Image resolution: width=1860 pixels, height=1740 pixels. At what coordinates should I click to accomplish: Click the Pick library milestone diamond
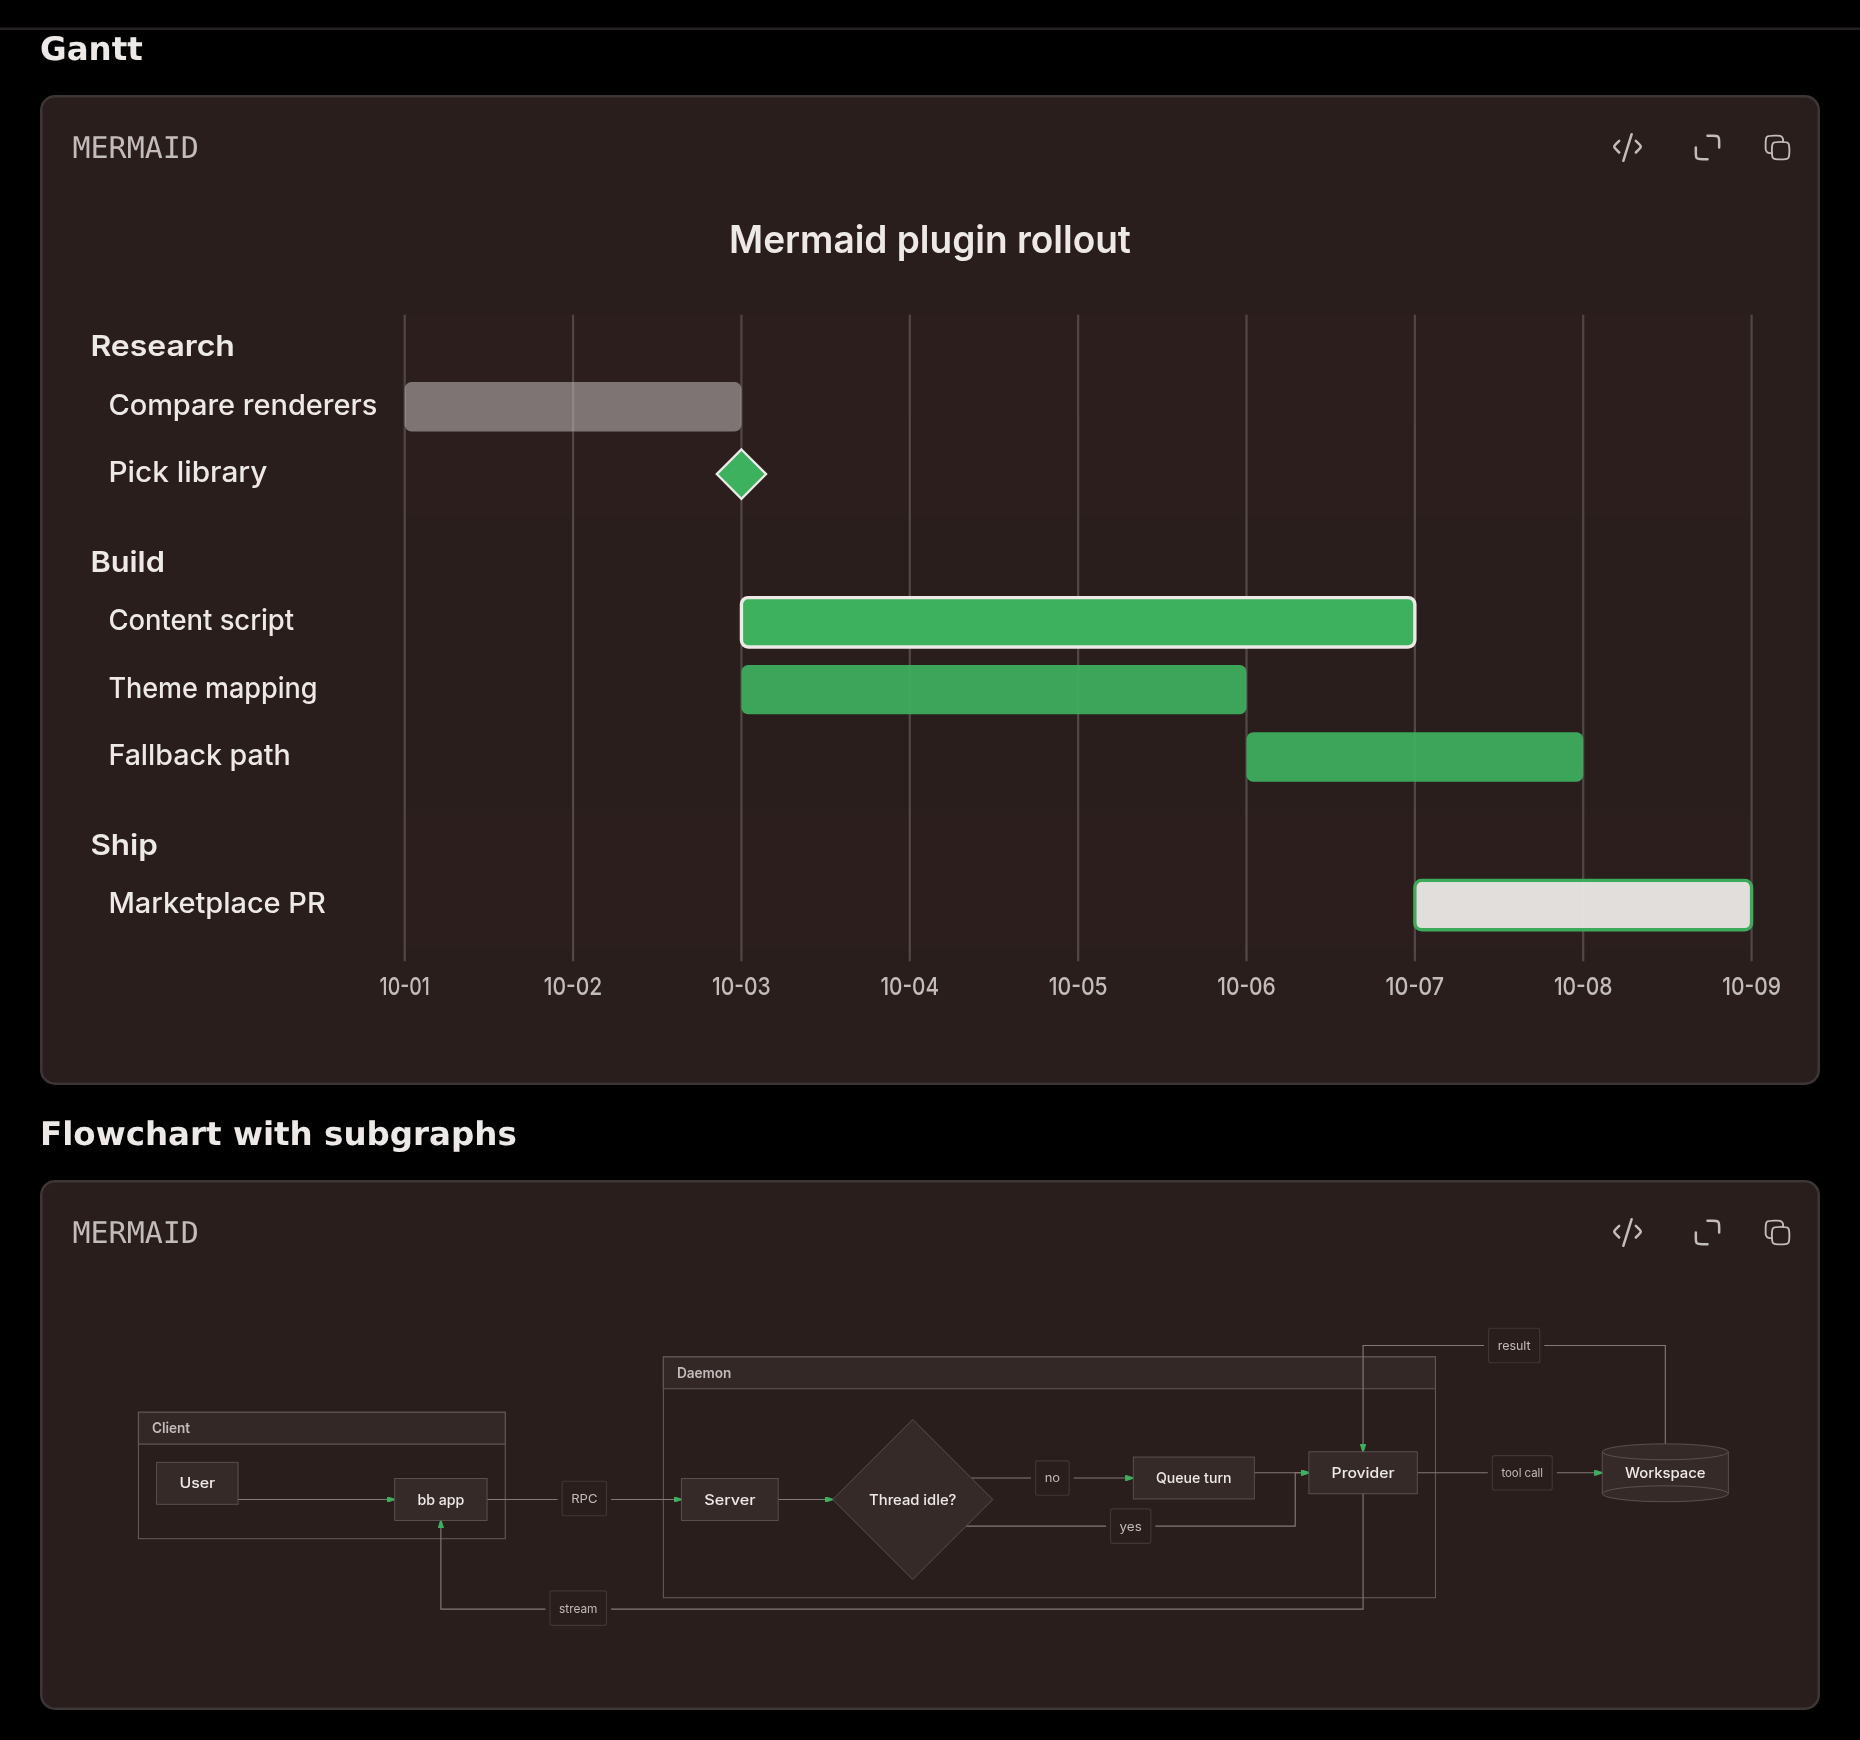click(741, 474)
